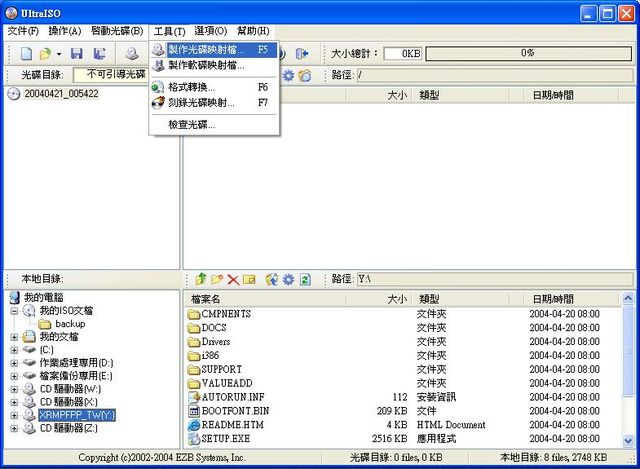The image size is (640, 469).
Task: Click the local 路徑 Y:\ path field
Action: pyautogui.click(x=495, y=279)
